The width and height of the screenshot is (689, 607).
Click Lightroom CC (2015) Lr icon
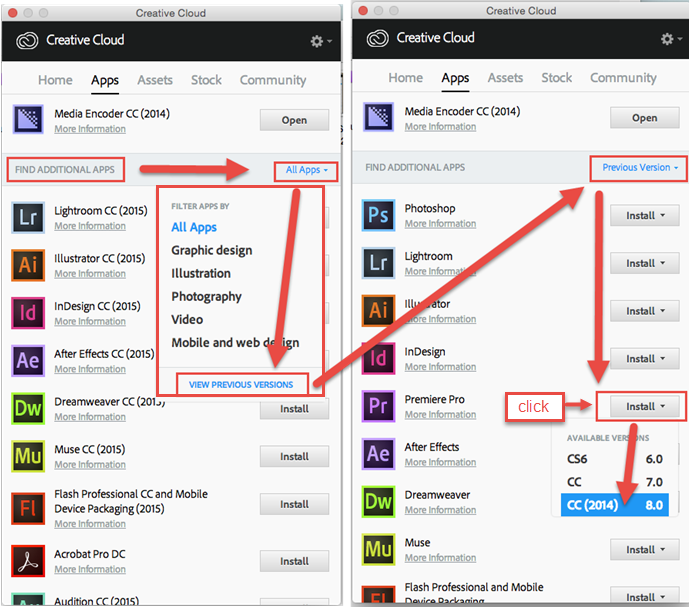coord(28,218)
